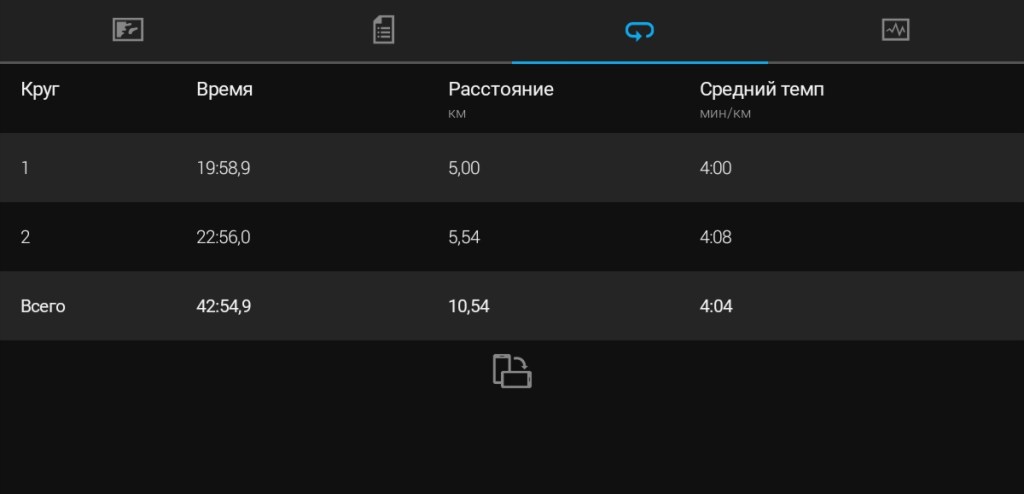Open the activity overview tab icon
The height and width of the screenshot is (494, 1024).
[128, 30]
